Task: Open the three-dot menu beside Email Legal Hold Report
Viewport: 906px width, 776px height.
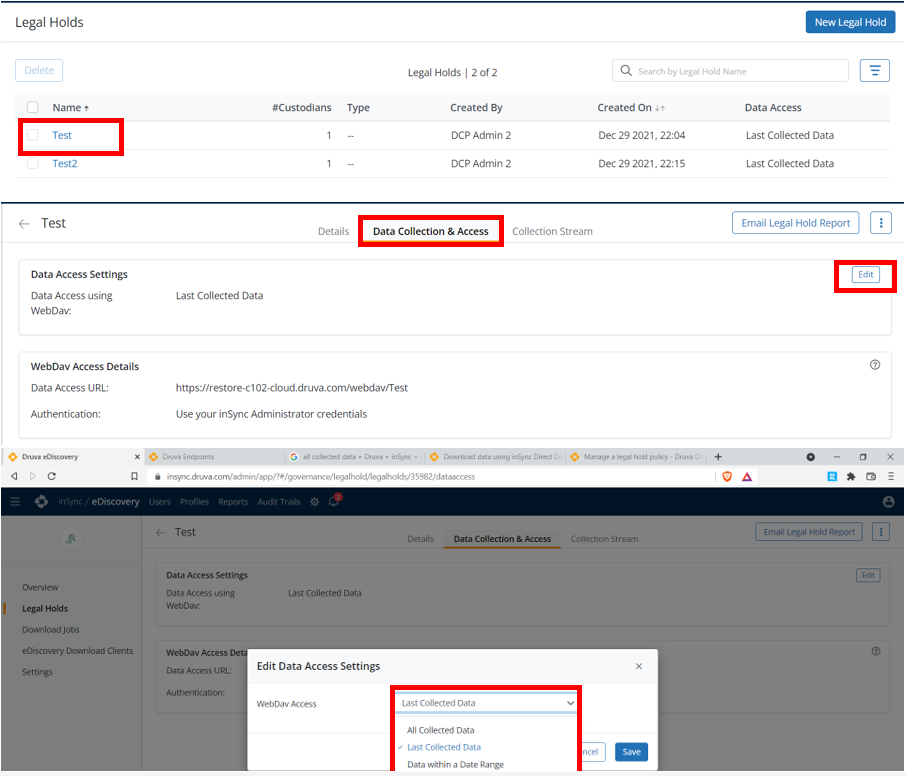Action: [x=881, y=223]
